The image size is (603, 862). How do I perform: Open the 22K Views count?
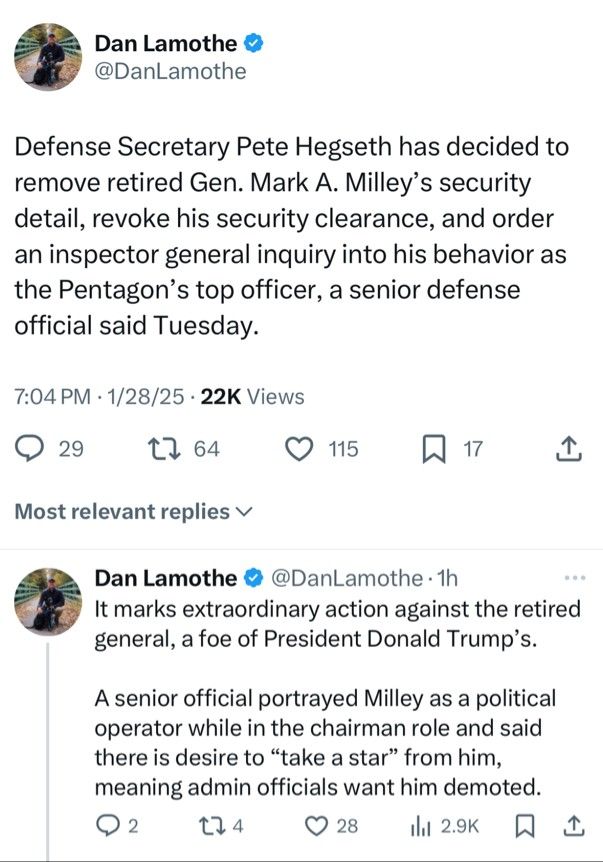[x=252, y=396]
